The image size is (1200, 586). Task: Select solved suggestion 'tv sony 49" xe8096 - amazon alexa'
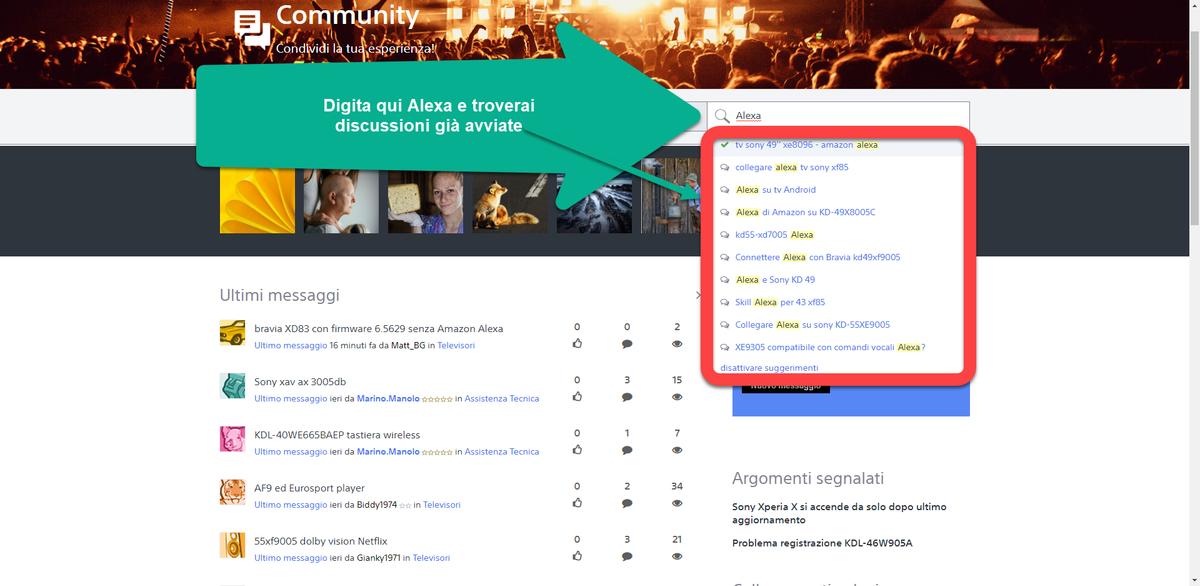click(806, 145)
